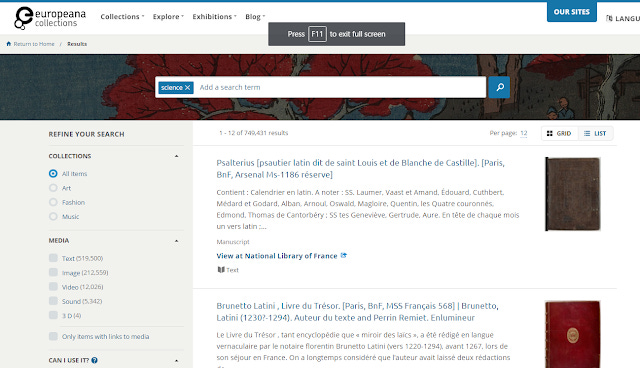640x368 pixels.
Task: Check the Text media checkbox
Action: (53, 258)
